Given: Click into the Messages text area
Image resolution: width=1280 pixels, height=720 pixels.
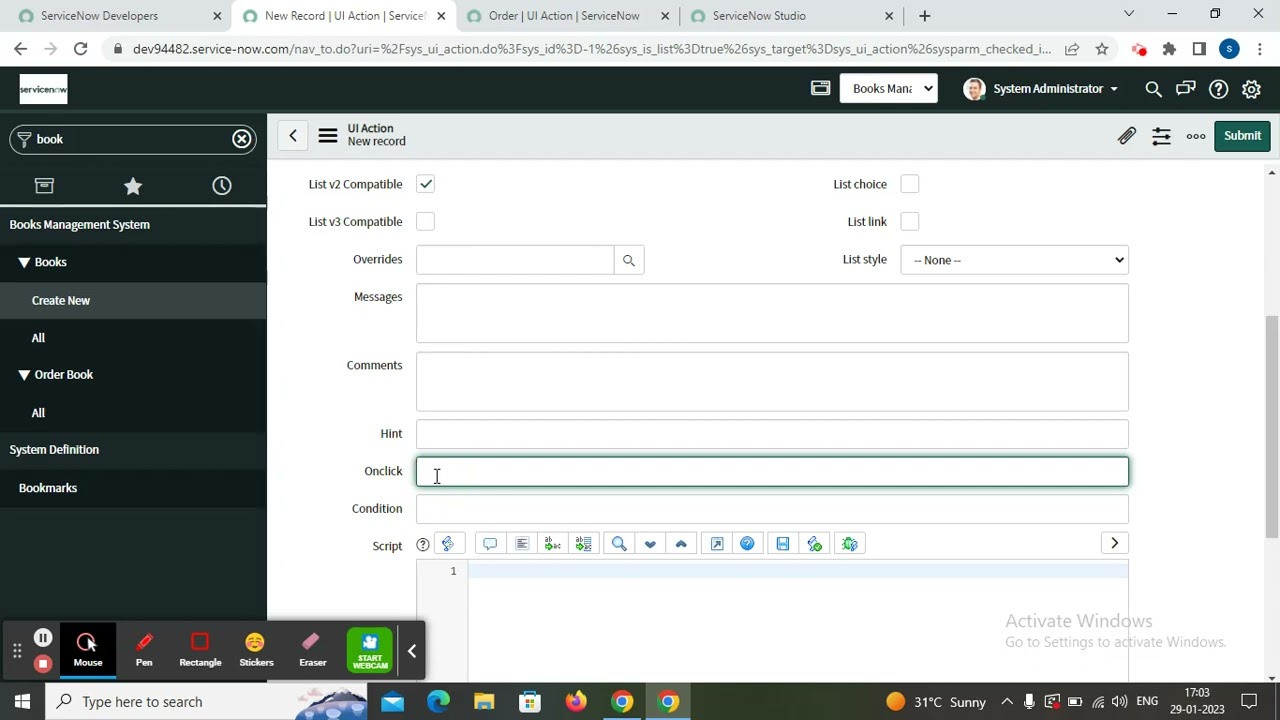Looking at the screenshot, I should coord(772,313).
